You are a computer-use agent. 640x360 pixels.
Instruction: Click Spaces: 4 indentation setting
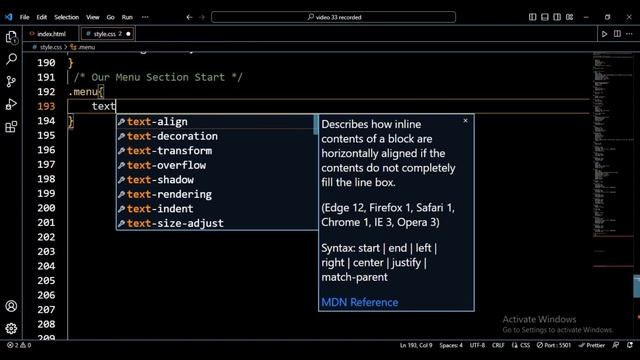click(x=451, y=345)
